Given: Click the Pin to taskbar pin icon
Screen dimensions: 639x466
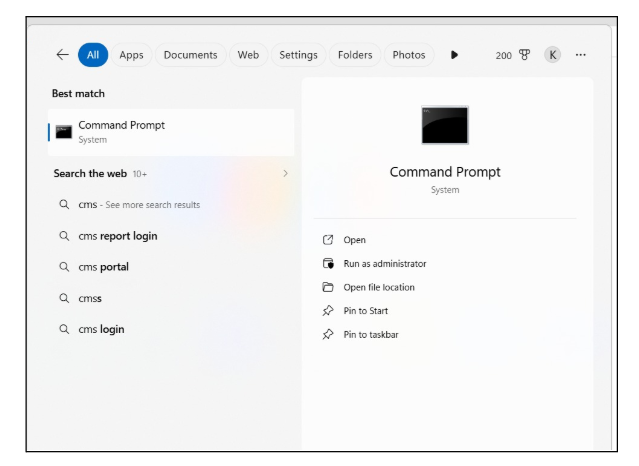Looking at the screenshot, I should pos(328,335).
